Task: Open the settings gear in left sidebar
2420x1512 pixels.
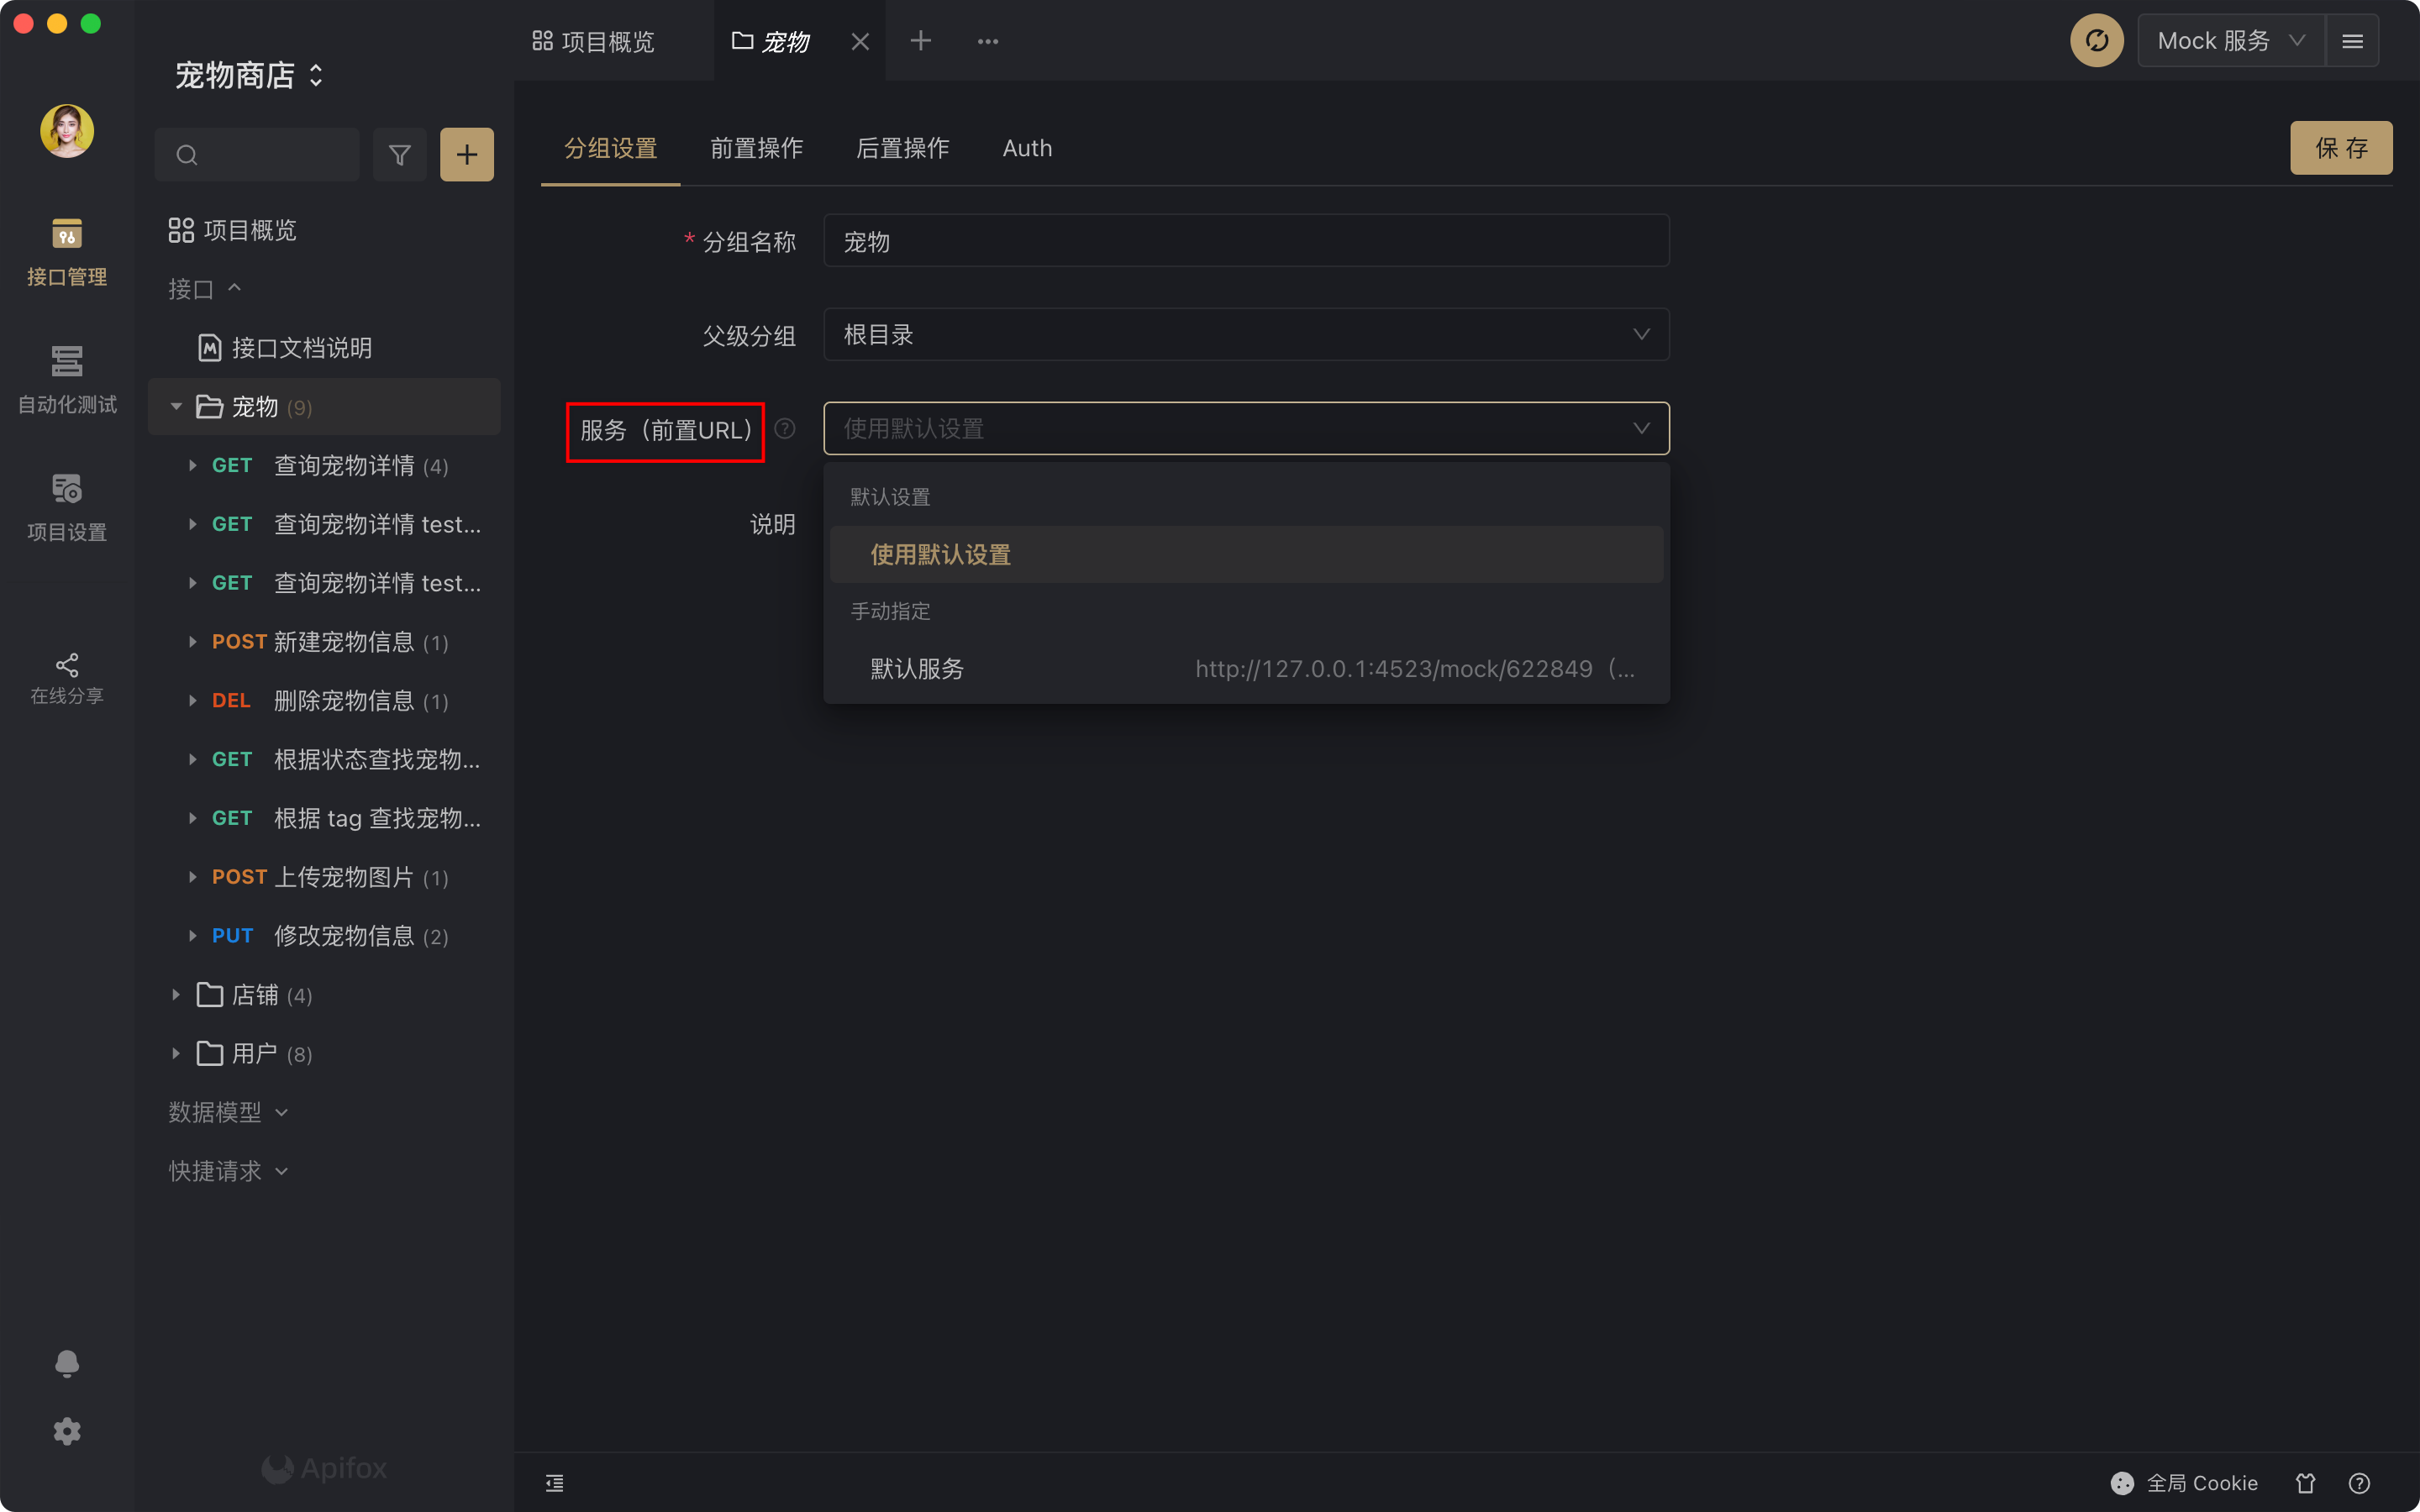Action: point(67,1431)
